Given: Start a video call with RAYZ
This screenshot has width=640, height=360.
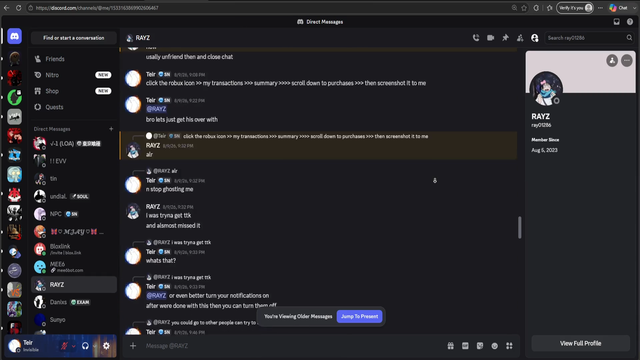Looking at the screenshot, I should pyautogui.click(x=491, y=38).
